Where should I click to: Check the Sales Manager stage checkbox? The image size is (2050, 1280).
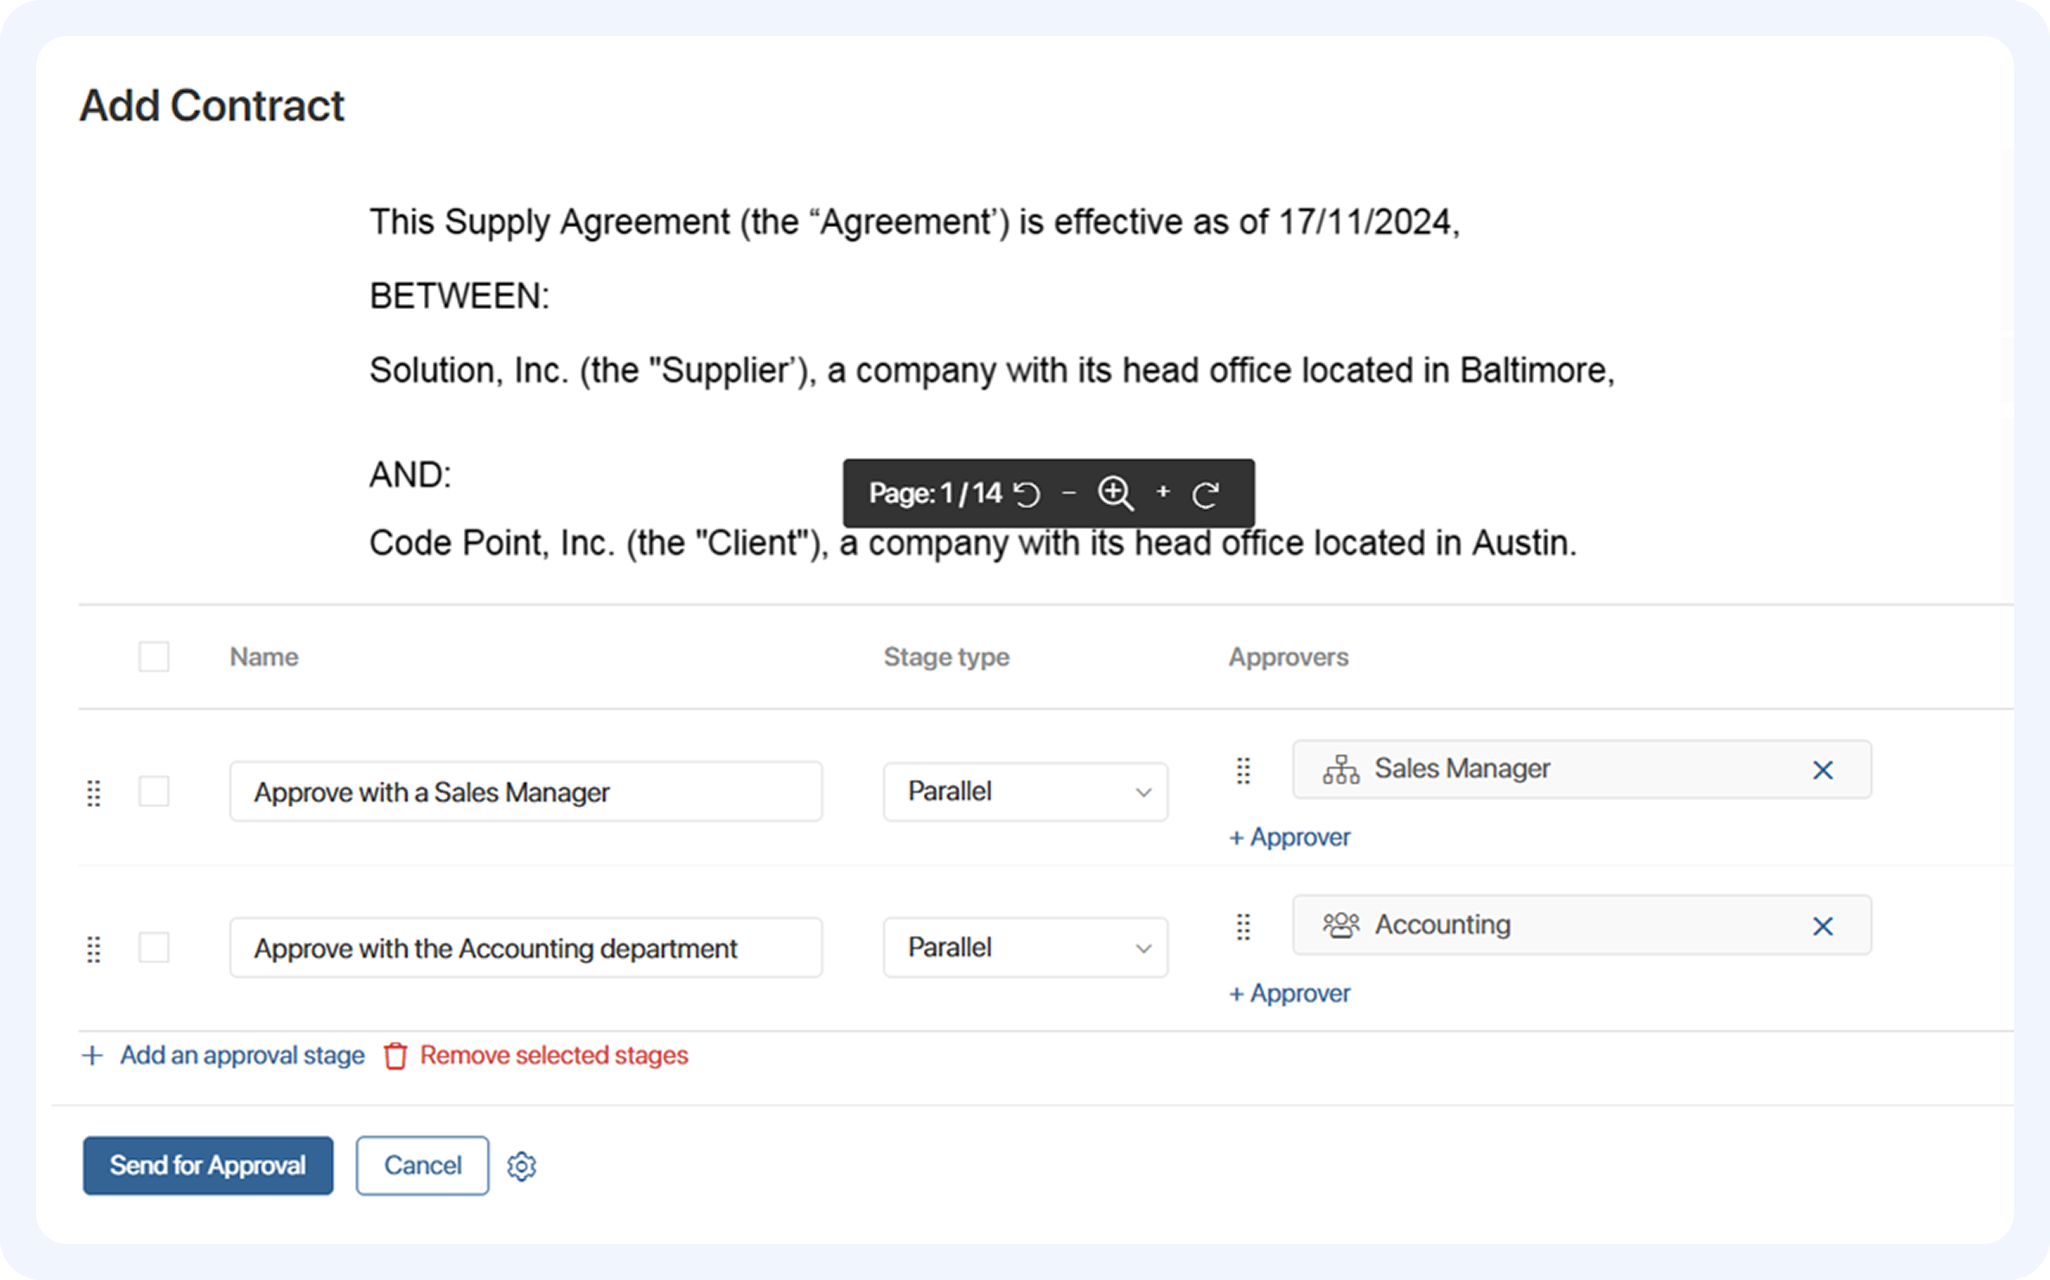pos(154,792)
